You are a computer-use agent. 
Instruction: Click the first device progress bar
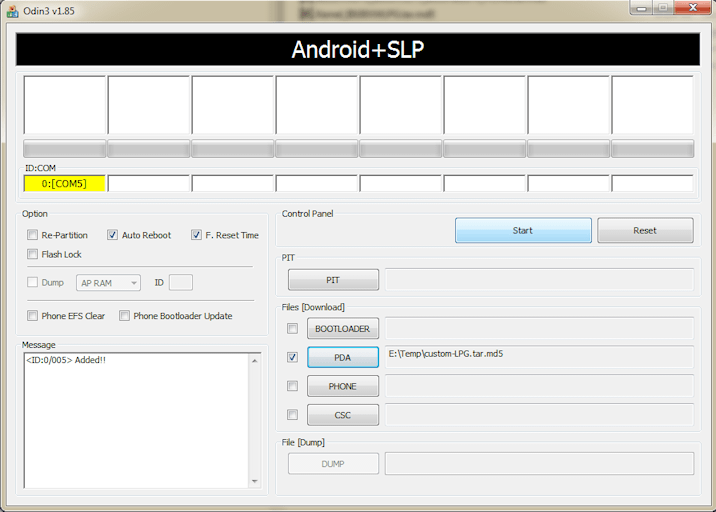coord(64,149)
